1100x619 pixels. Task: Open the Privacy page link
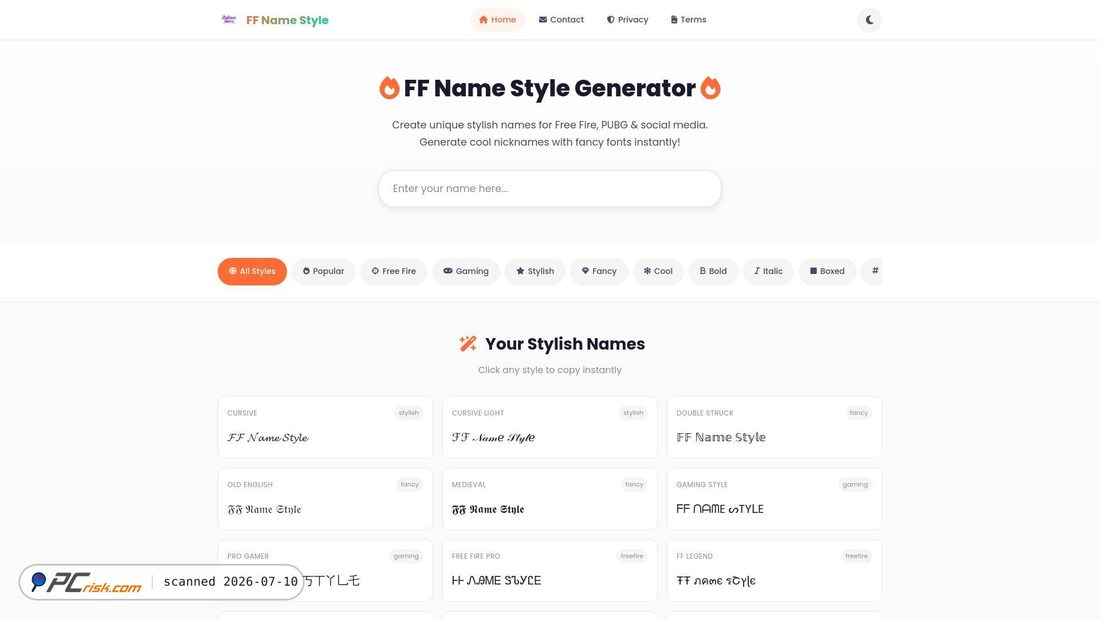627,20
